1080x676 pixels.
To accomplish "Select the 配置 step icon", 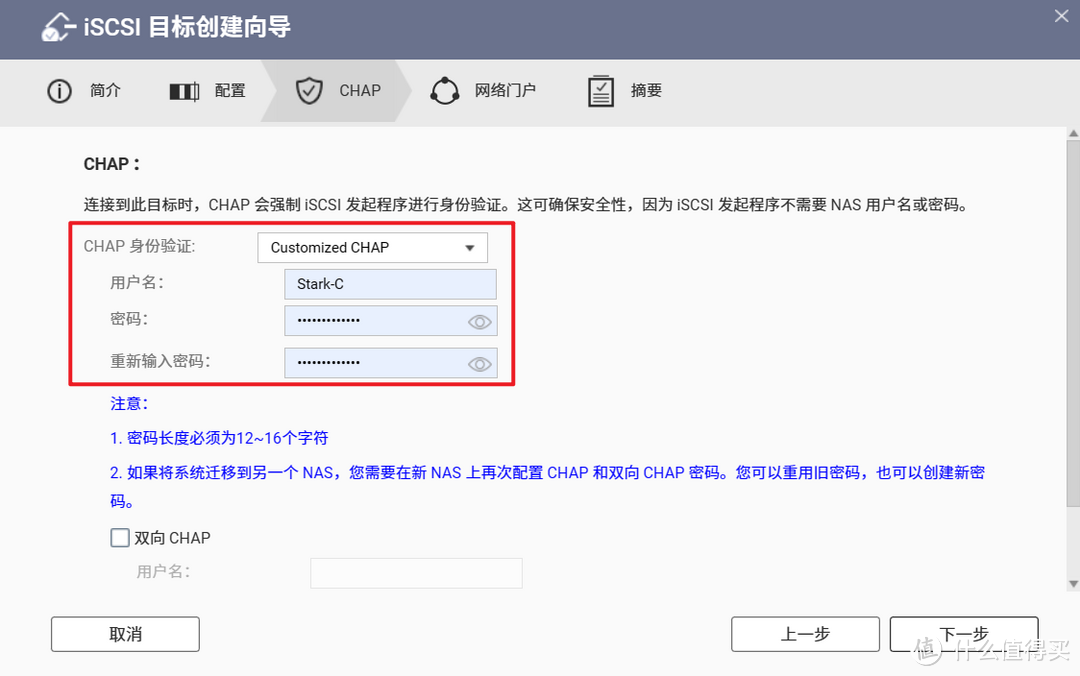I will pos(183,90).
